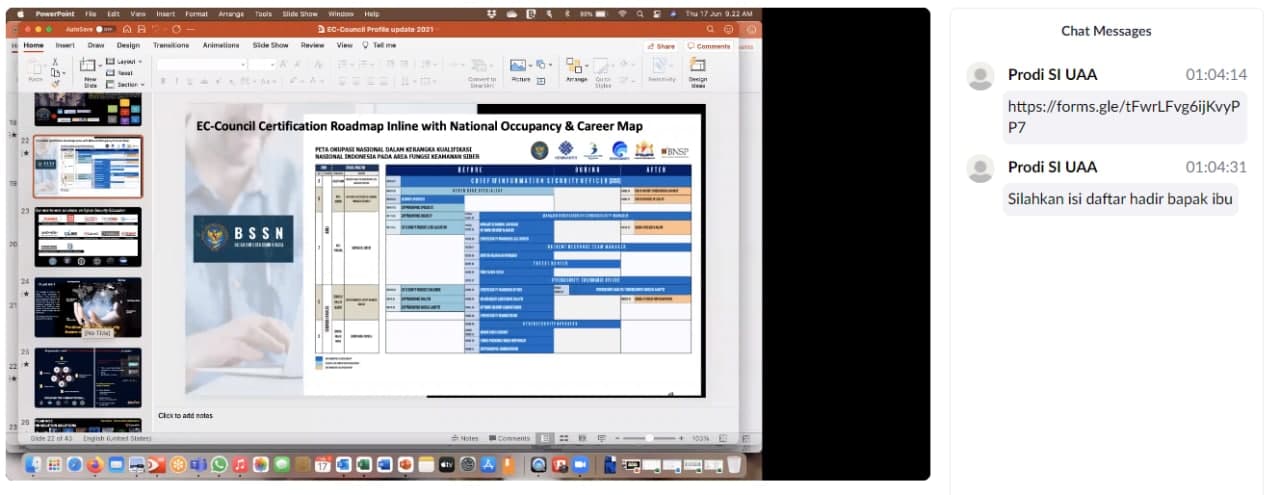The image size is (1280, 495).
Task: Click 'English (United States)' in status bar
Action: pyautogui.click(x=117, y=438)
